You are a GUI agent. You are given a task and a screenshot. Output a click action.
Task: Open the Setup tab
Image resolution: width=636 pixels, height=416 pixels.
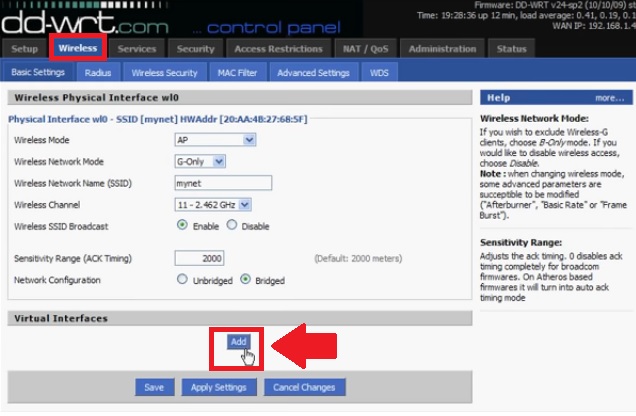click(25, 48)
